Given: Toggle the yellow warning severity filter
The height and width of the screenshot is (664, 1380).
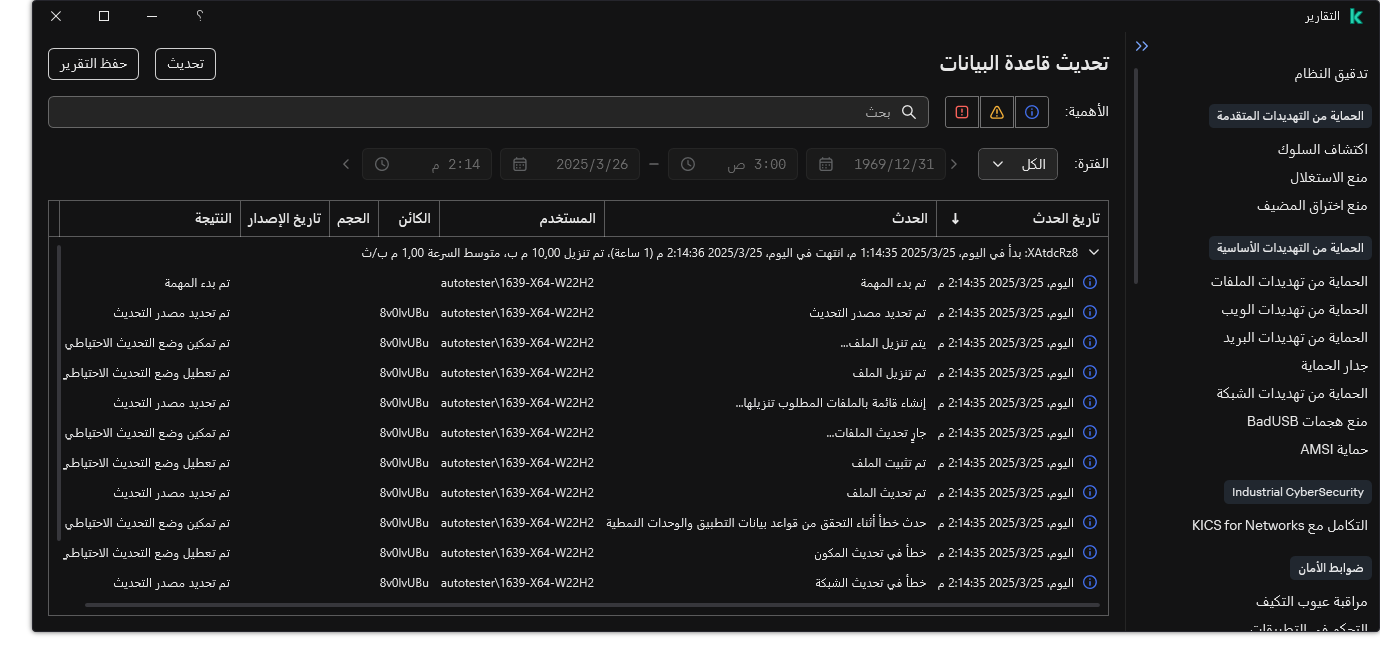Looking at the screenshot, I should pyautogui.click(x=996, y=112).
